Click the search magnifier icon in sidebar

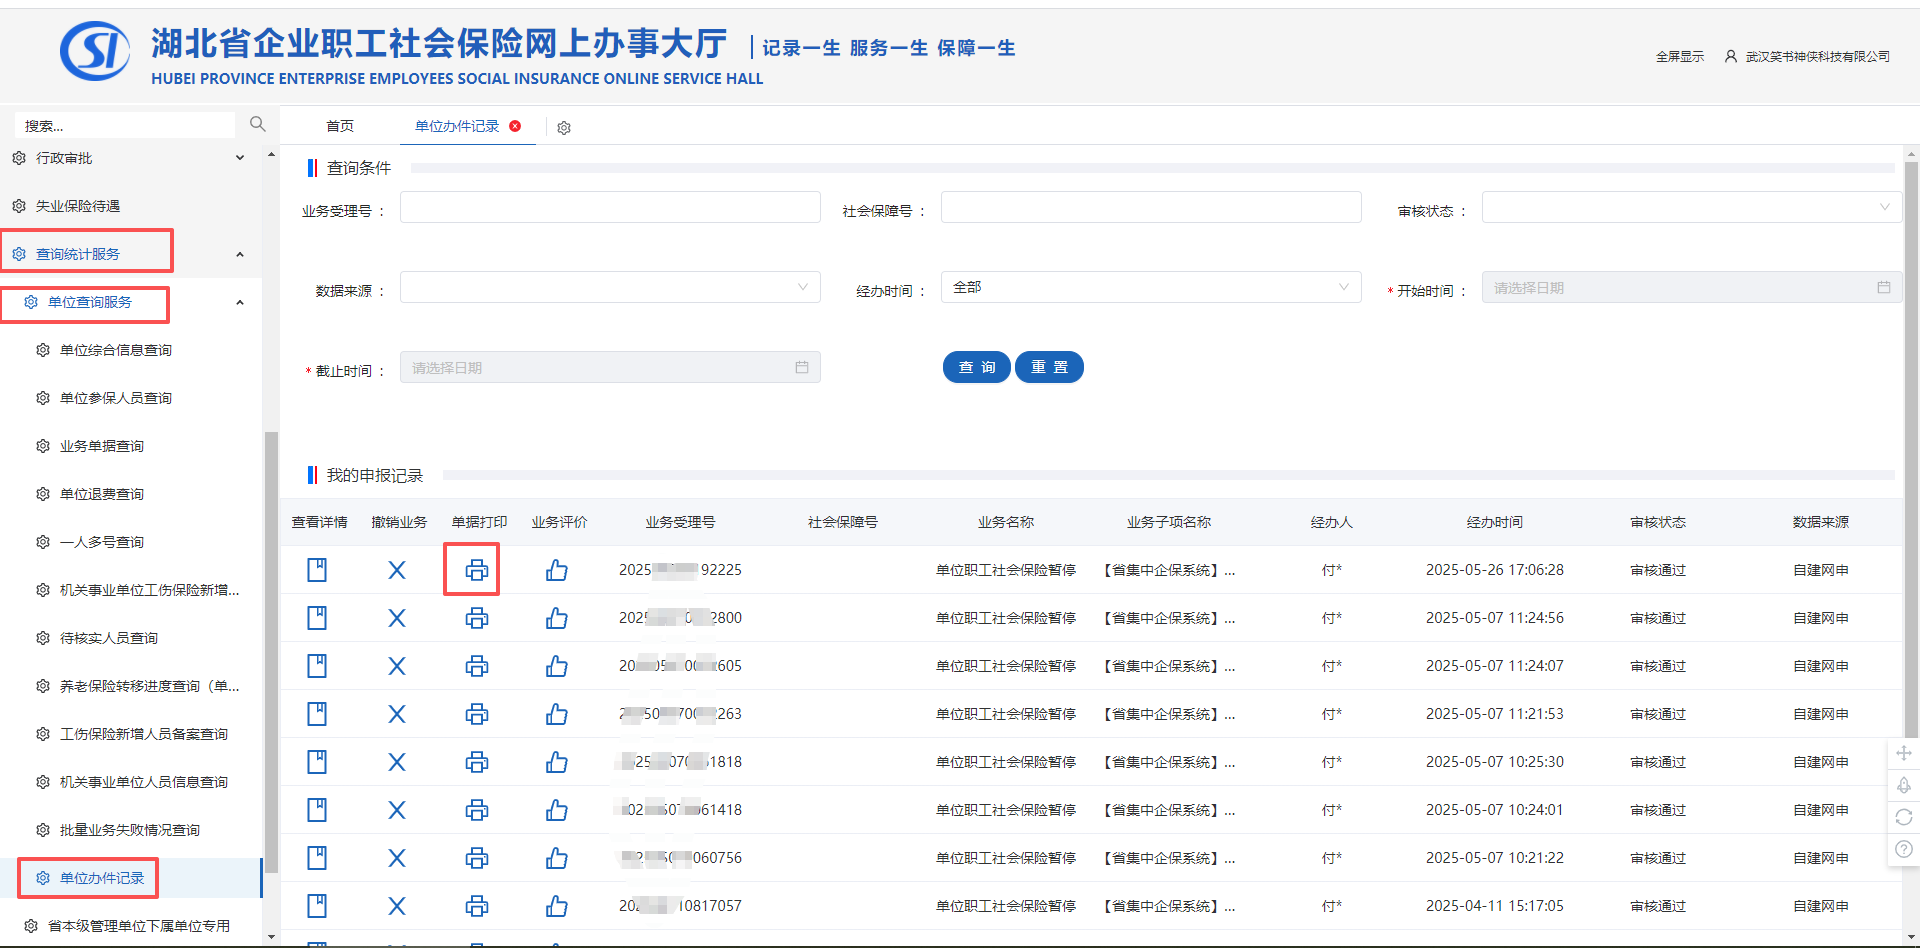coord(257,124)
